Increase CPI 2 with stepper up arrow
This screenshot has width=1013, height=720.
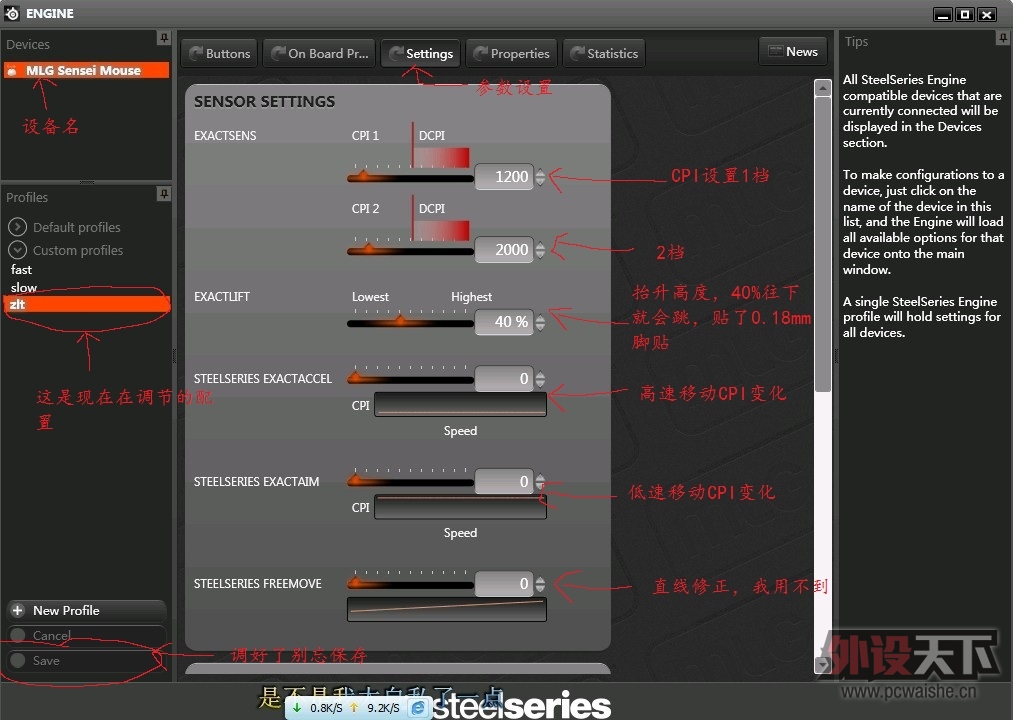(540, 245)
